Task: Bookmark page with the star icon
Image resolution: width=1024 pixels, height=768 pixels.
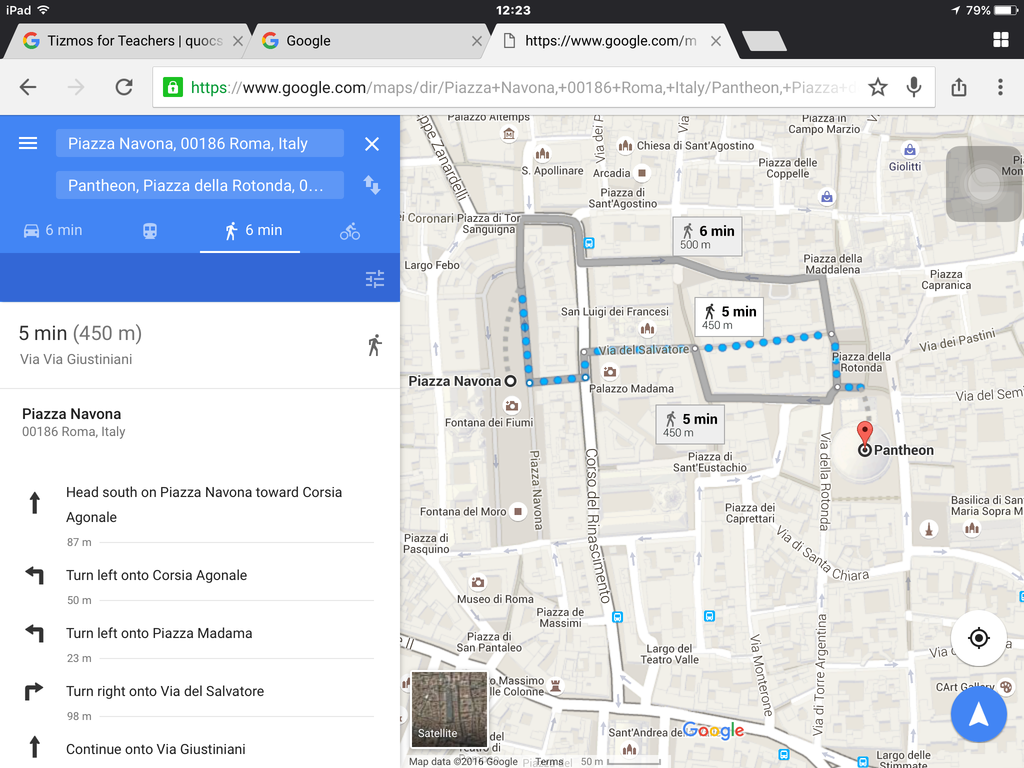Action: (x=878, y=87)
